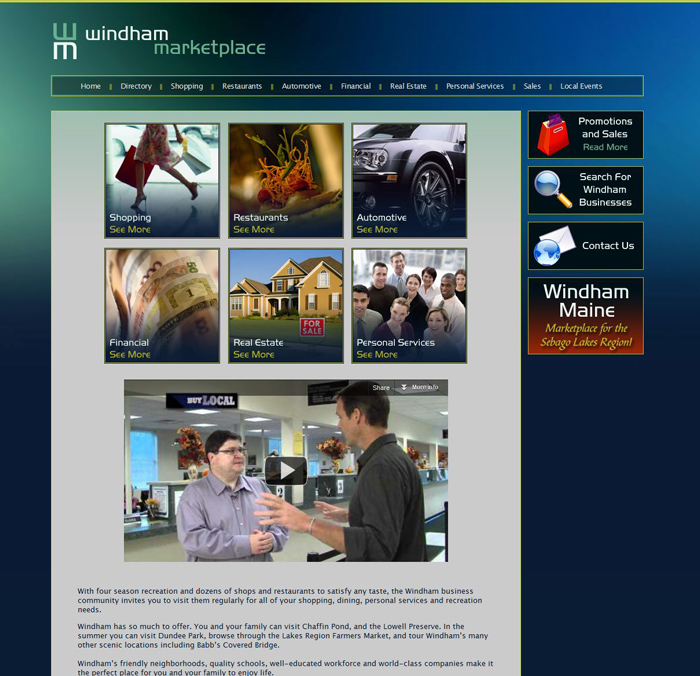Viewport: 700px width, 676px height.
Task: Select Personal Services in the navigation bar
Action: pyautogui.click(x=475, y=86)
